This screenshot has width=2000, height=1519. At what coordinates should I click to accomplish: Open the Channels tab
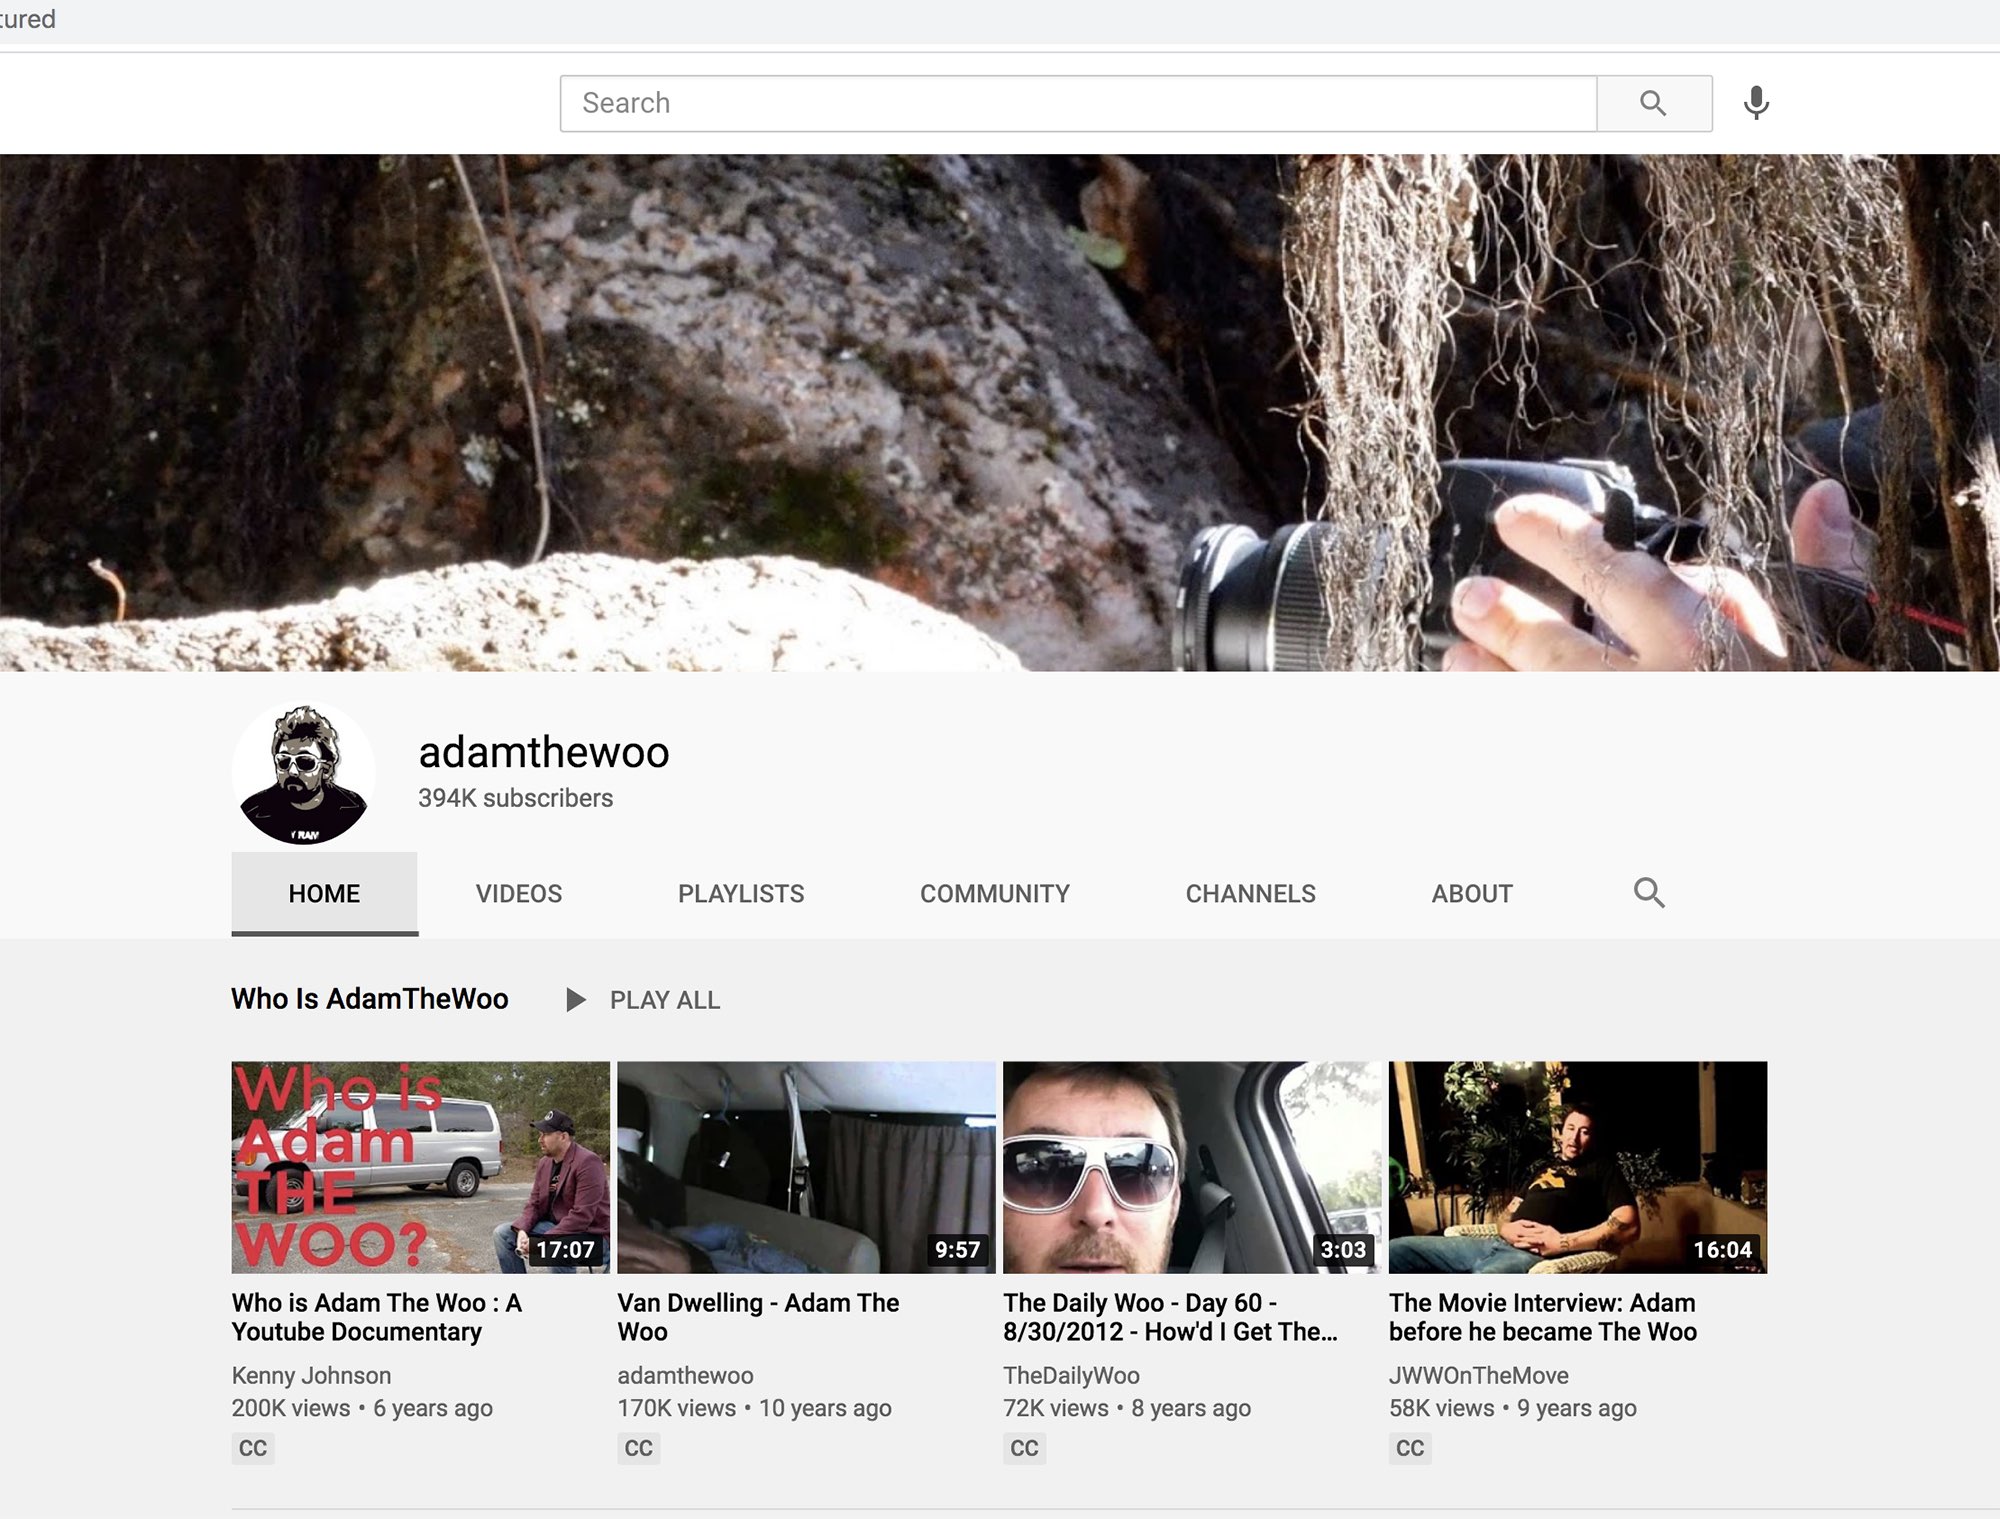tap(1251, 894)
